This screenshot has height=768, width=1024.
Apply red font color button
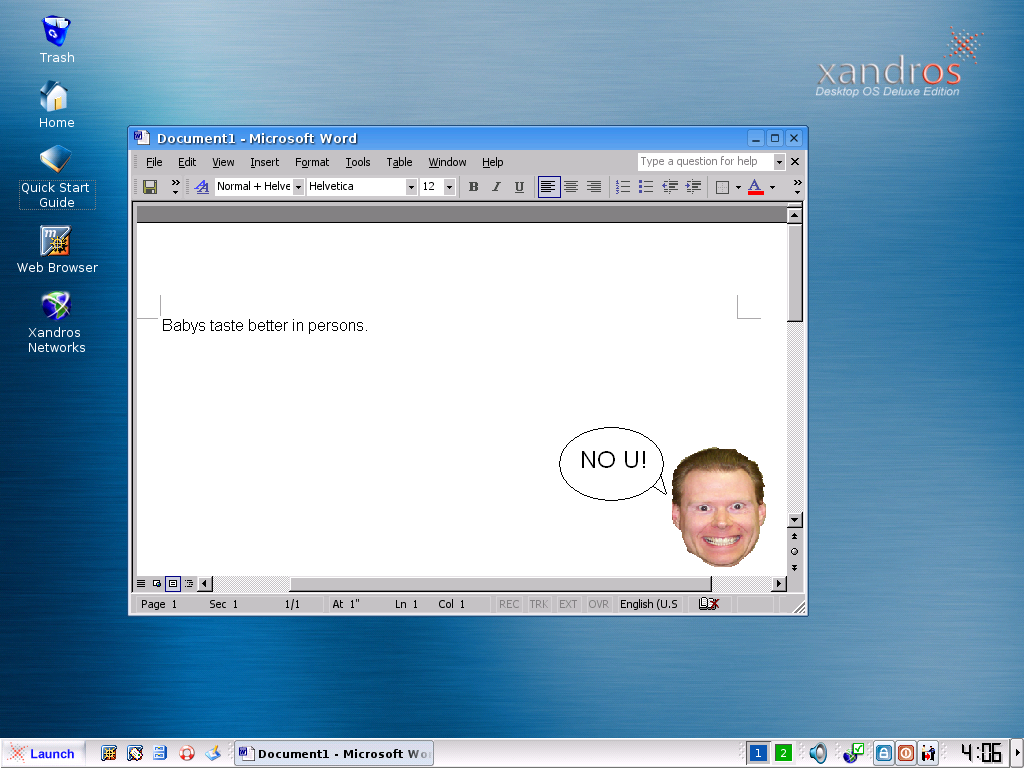click(756, 187)
